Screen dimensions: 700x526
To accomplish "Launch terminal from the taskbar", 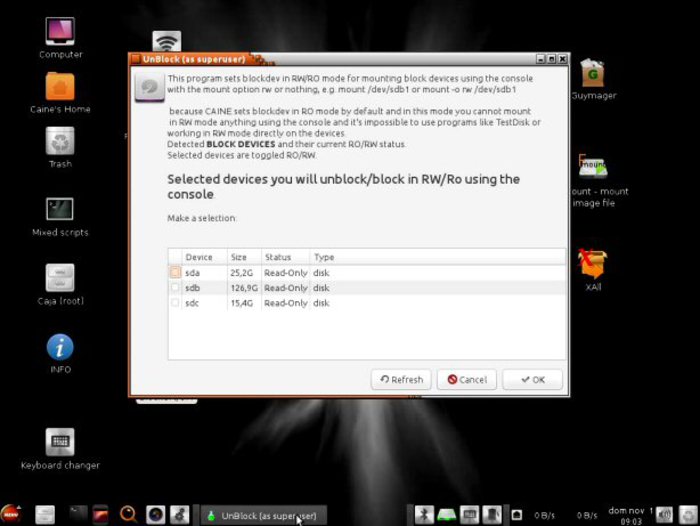I will (x=78, y=513).
